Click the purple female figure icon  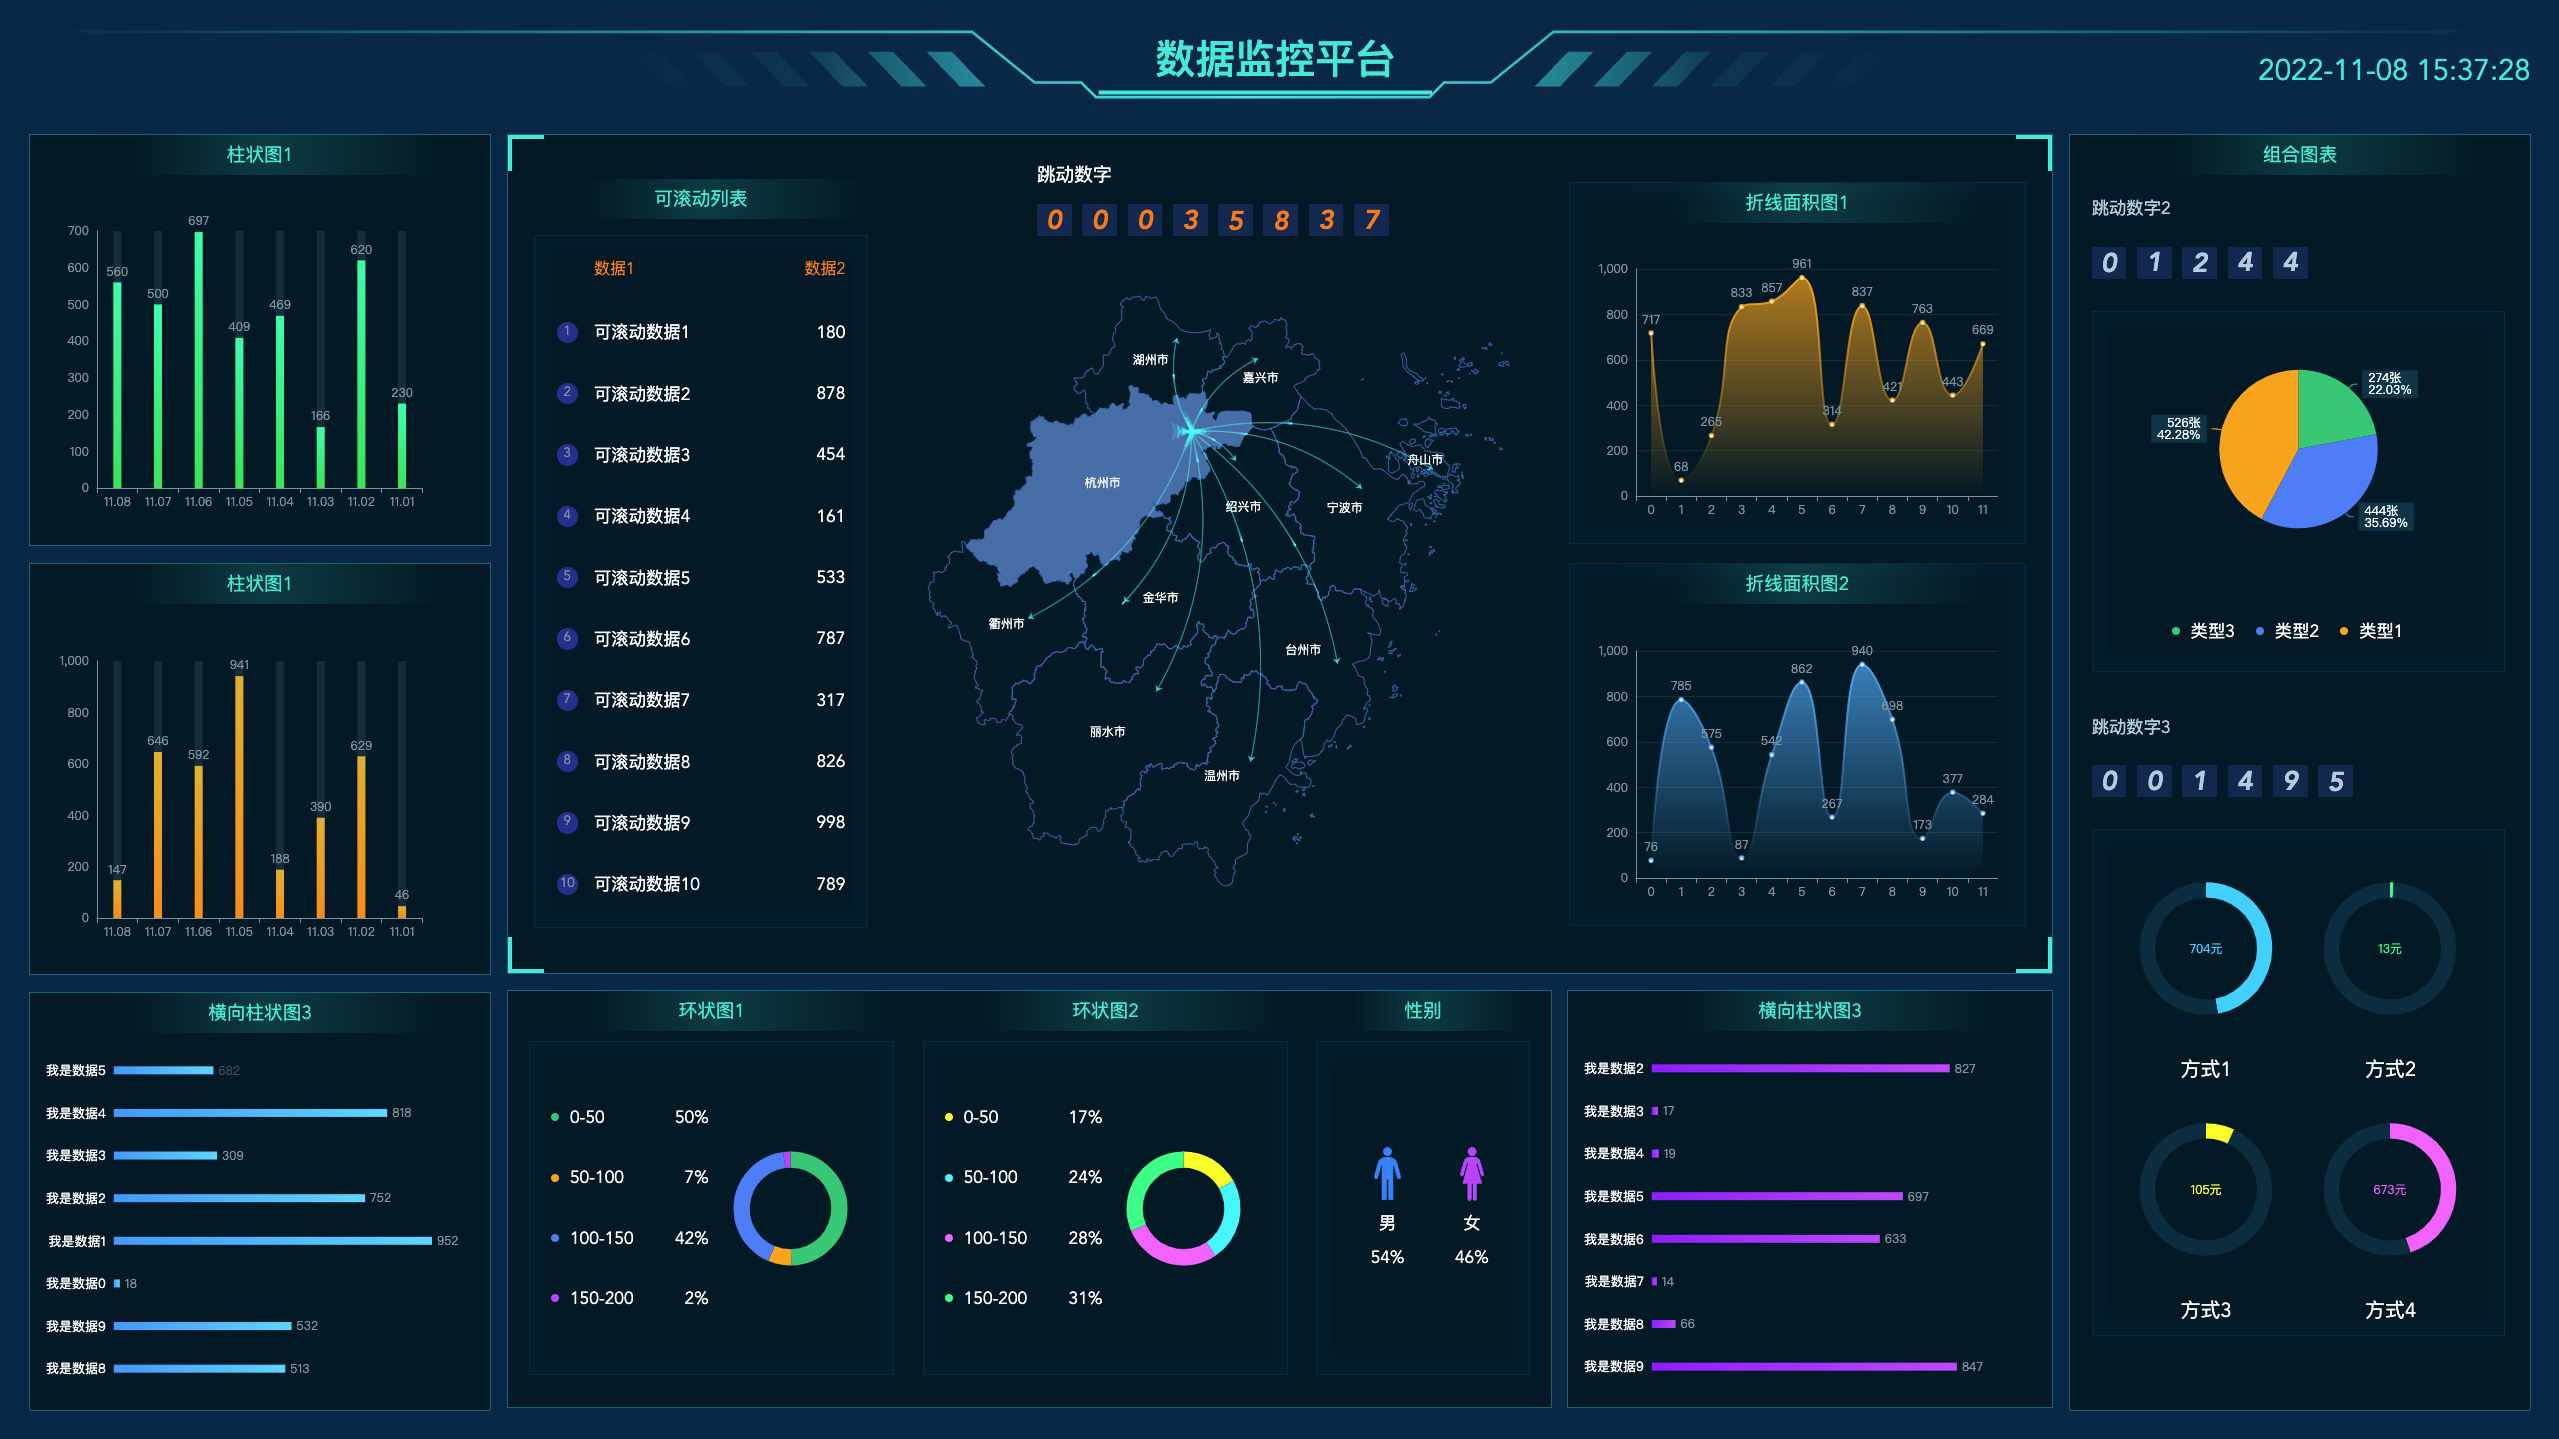coord(1471,1173)
